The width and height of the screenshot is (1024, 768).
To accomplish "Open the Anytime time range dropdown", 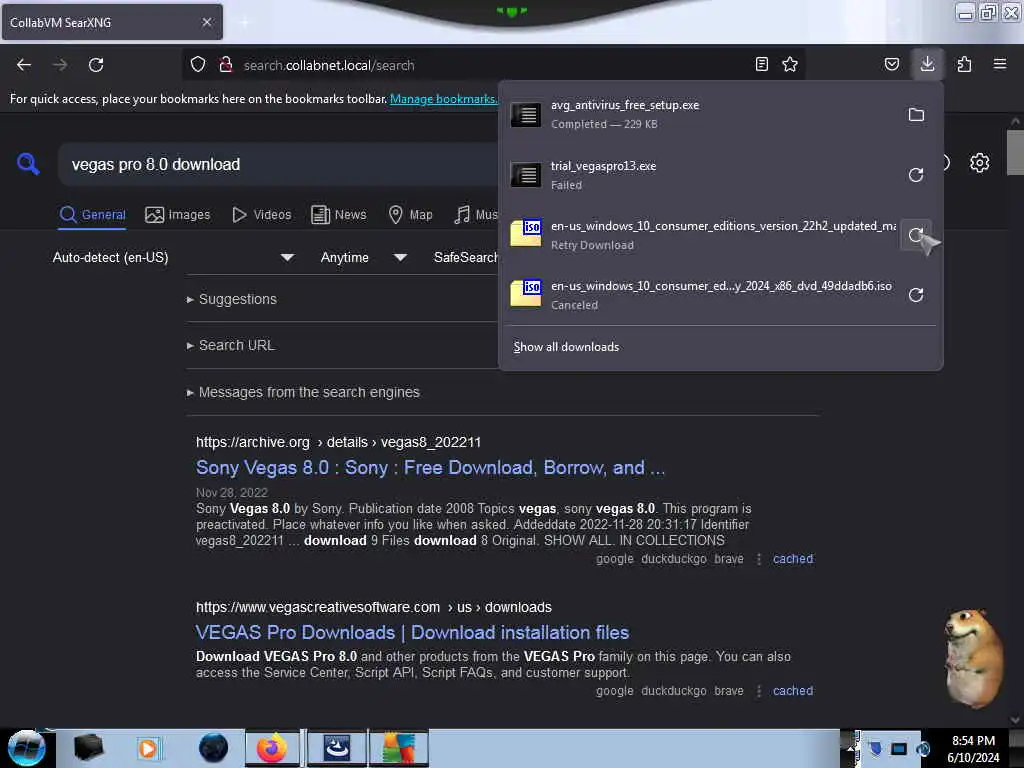I will (x=363, y=257).
